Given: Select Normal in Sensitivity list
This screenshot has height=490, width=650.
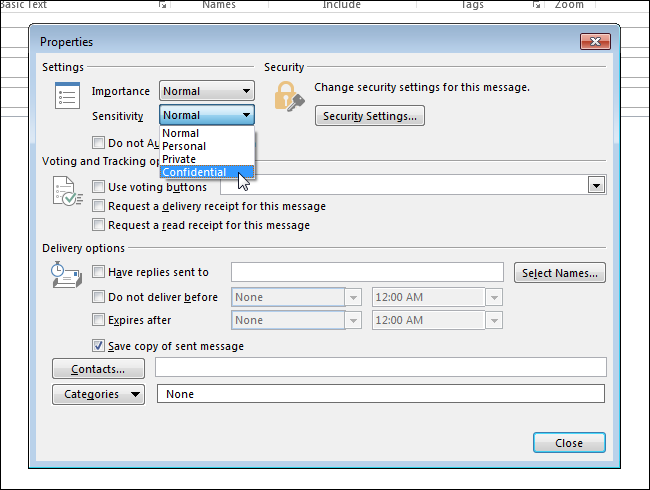Looking at the screenshot, I should [207, 133].
